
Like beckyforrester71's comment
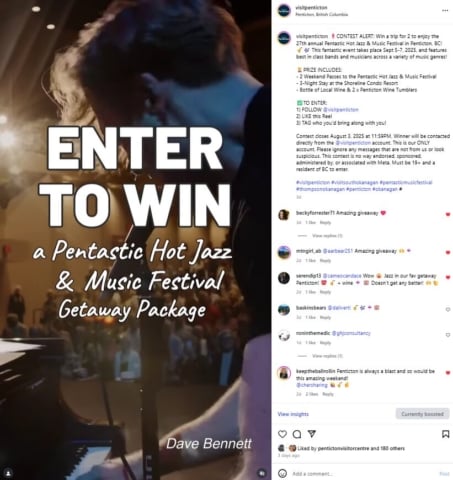tap(448, 214)
